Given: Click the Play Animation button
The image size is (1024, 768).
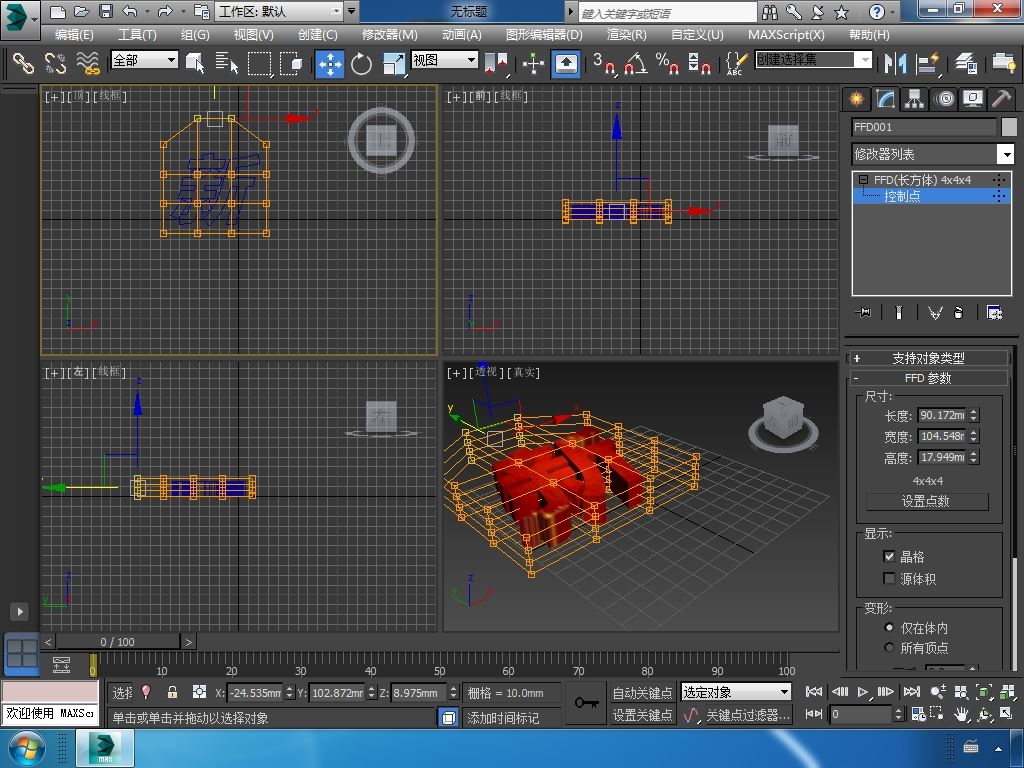Looking at the screenshot, I should click(x=863, y=692).
